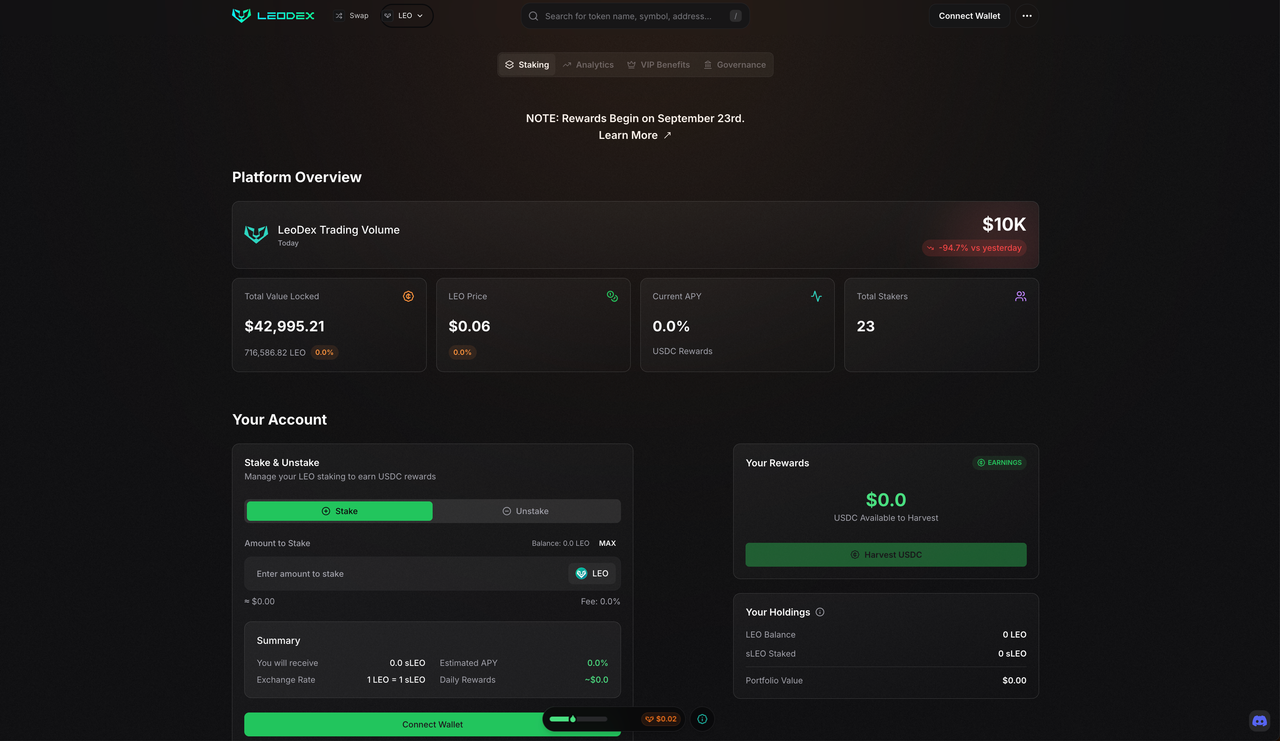Click the Total Stakers people icon
1280x741 pixels.
(x=1020, y=296)
